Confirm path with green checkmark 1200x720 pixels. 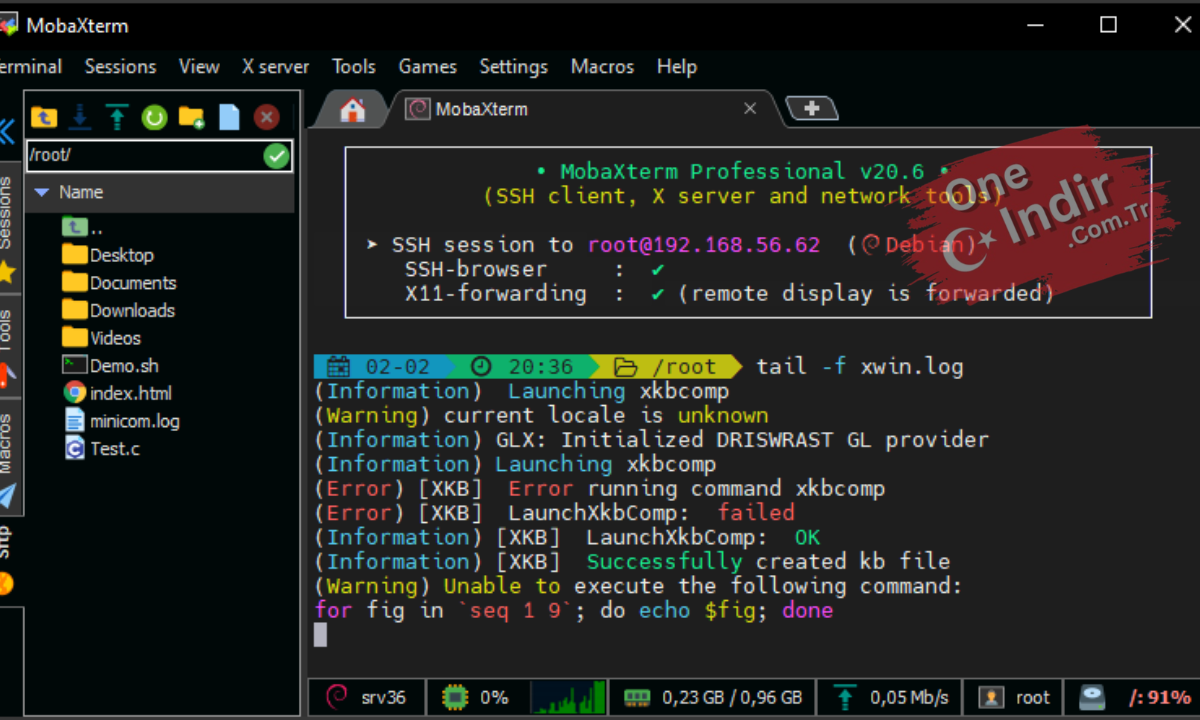tap(276, 156)
